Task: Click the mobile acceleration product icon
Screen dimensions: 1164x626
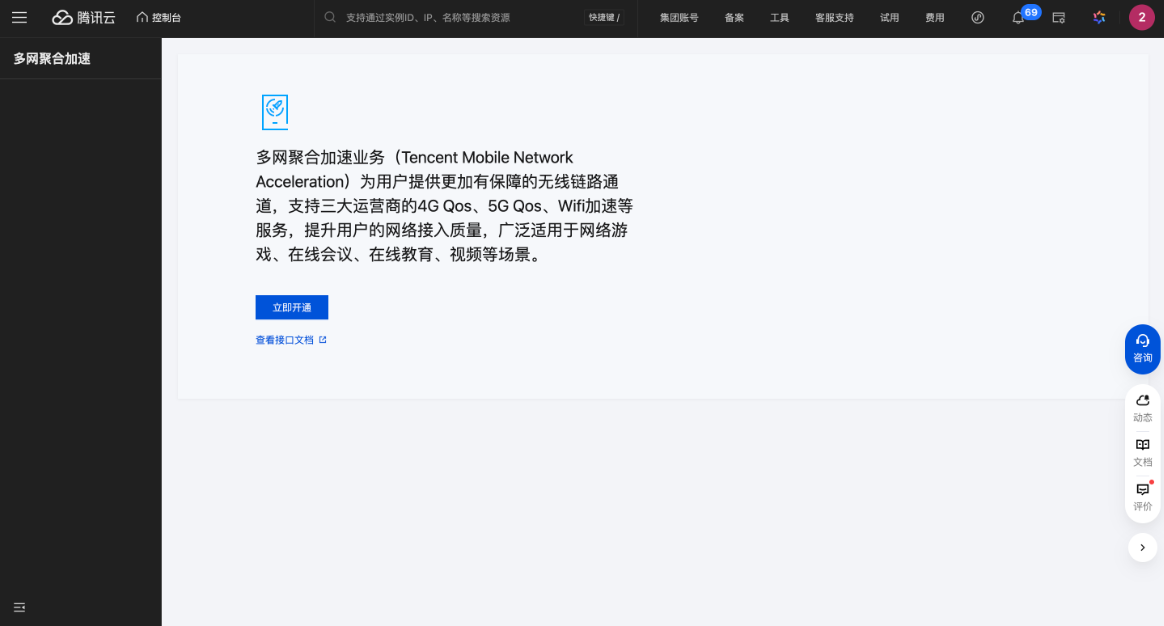Action: [x=275, y=112]
